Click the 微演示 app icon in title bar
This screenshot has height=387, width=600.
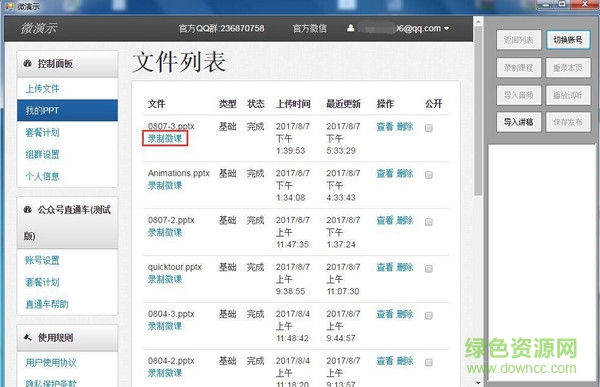click(x=9, y=6)
